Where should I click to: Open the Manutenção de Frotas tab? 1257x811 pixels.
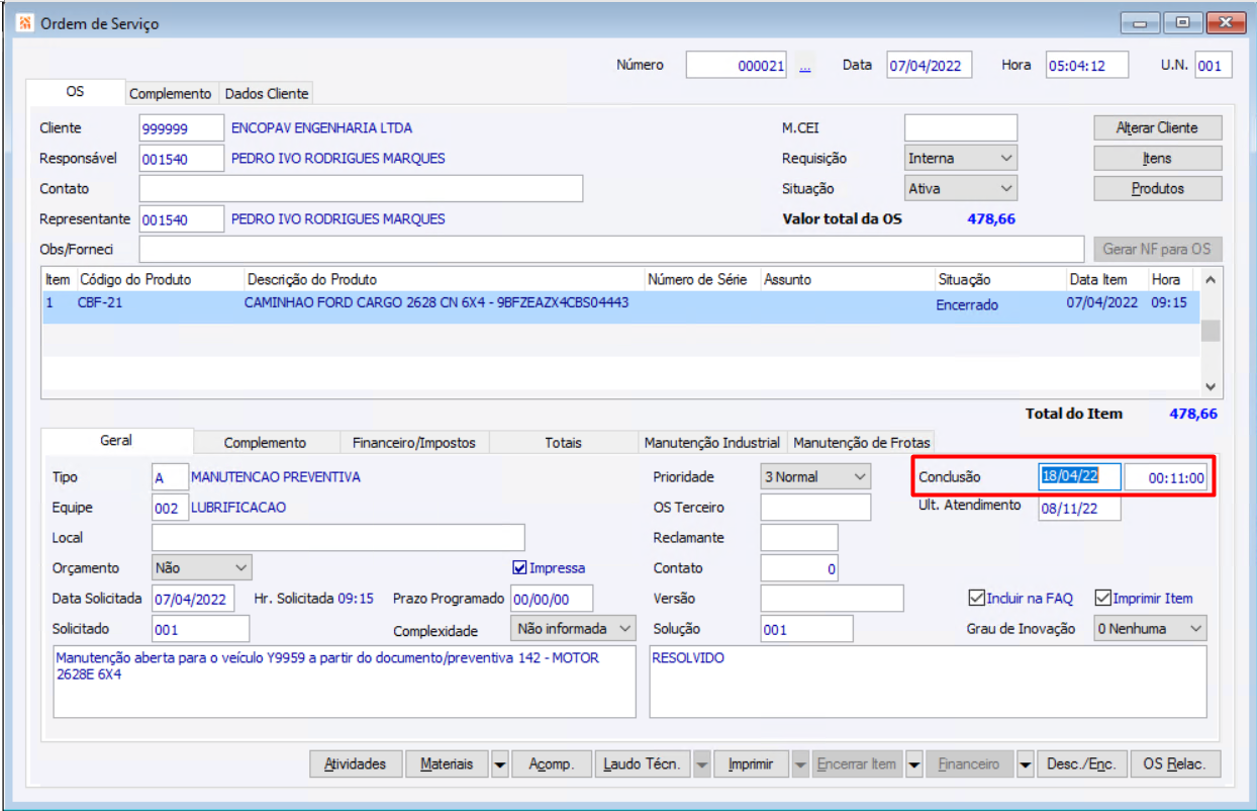click(861, 442)
